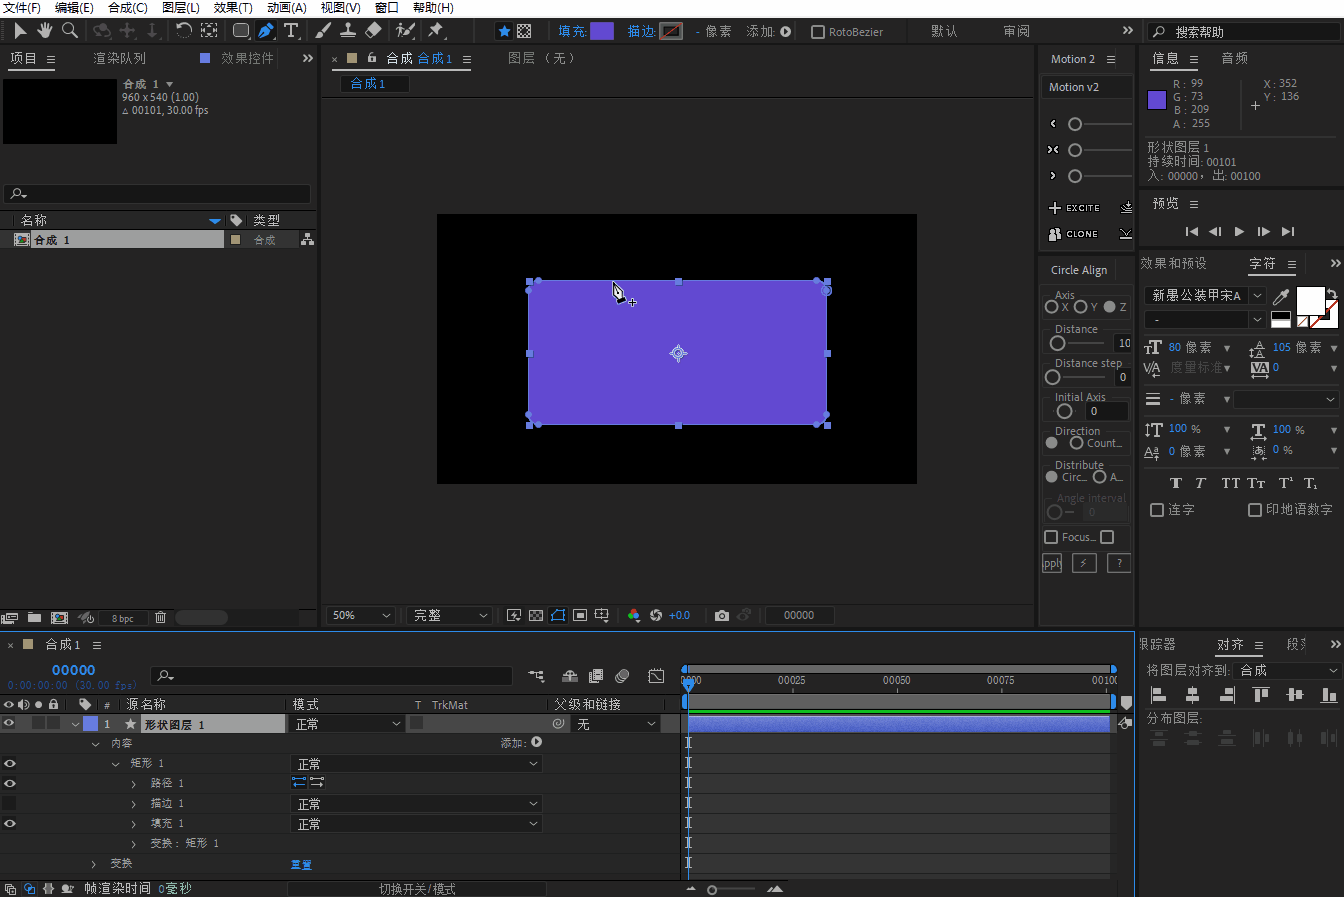Toggle visibility of 矩形 1

[9, 763]
